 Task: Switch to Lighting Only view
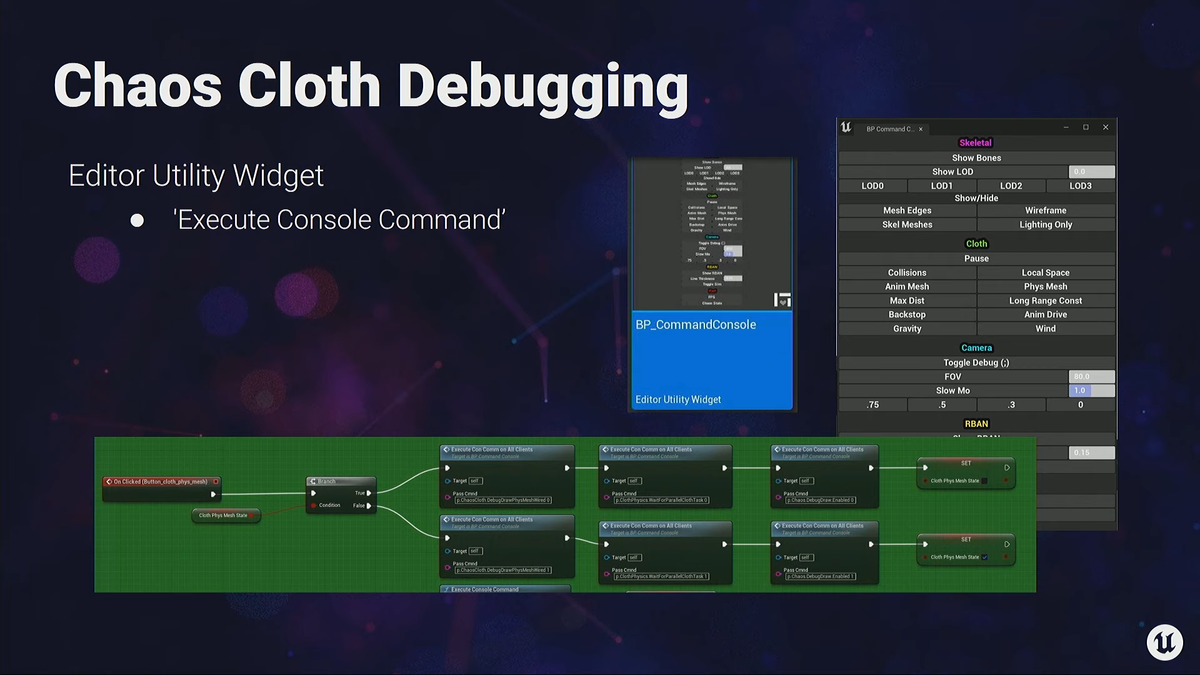(x=1046, y=224)
